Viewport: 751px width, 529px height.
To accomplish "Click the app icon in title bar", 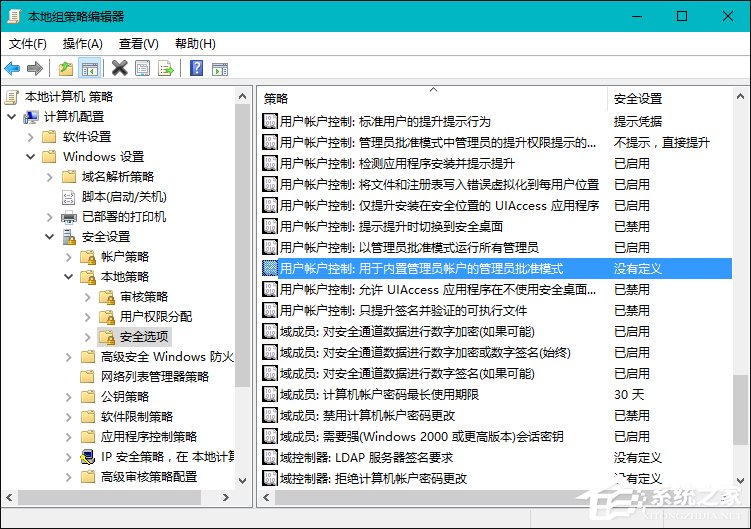I will tap(13, 16).
